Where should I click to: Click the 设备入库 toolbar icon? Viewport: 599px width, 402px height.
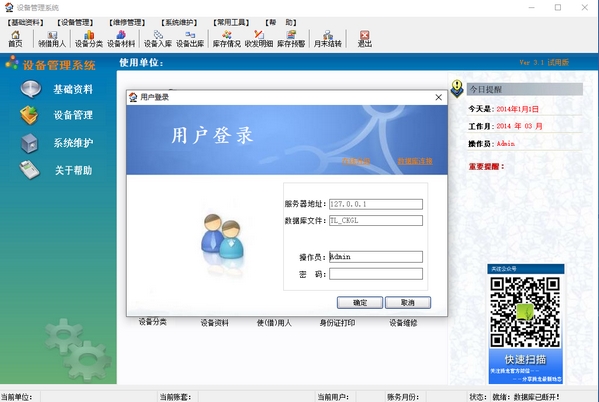tap(158, 39)
